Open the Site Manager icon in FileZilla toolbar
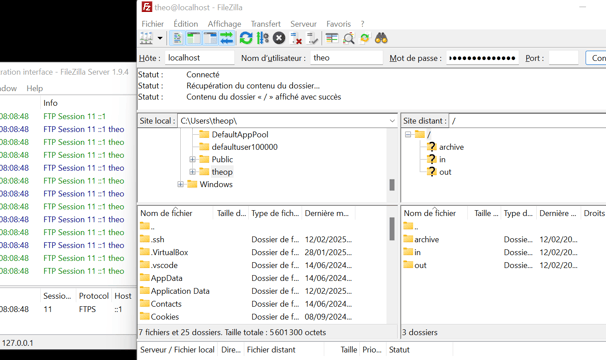Viewport: 606px width, 360px height. tap(146, 38)
